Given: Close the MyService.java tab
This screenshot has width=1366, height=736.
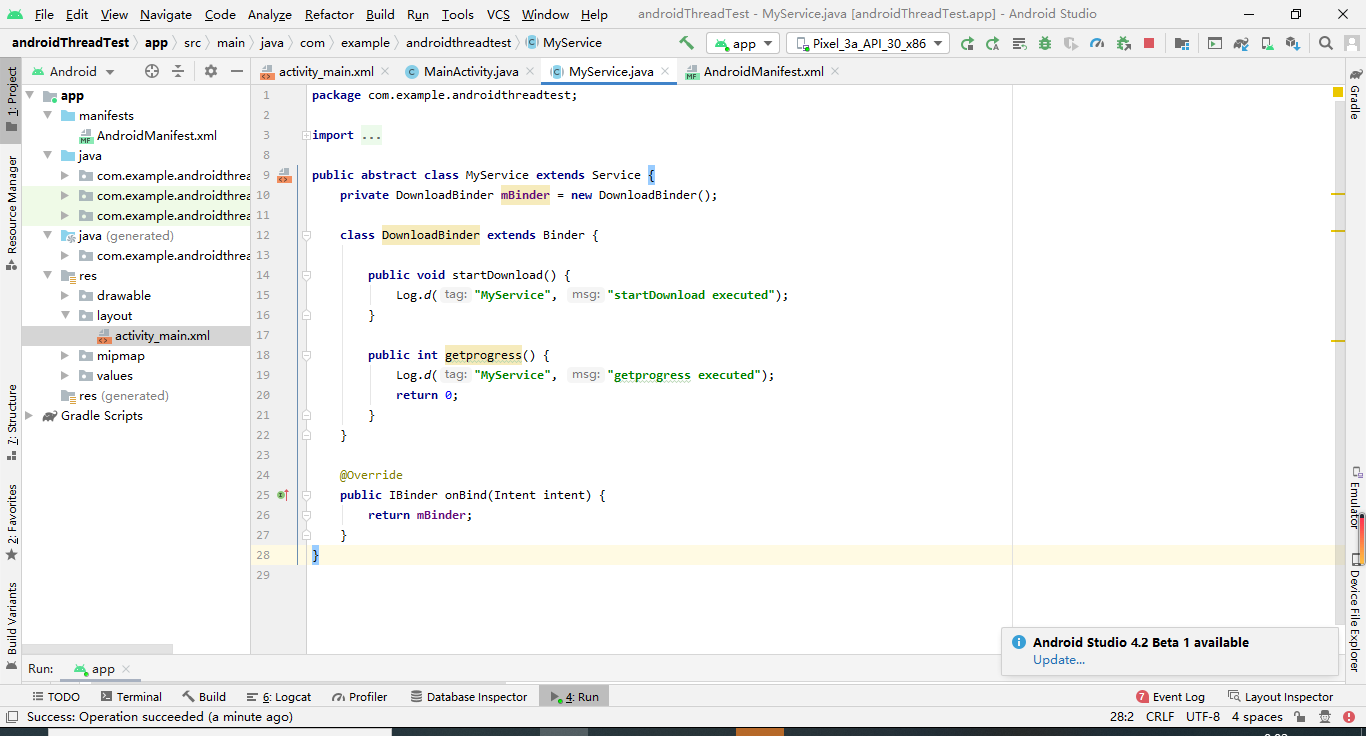Looking at the screenshot, I should click(x=666, y=71).
